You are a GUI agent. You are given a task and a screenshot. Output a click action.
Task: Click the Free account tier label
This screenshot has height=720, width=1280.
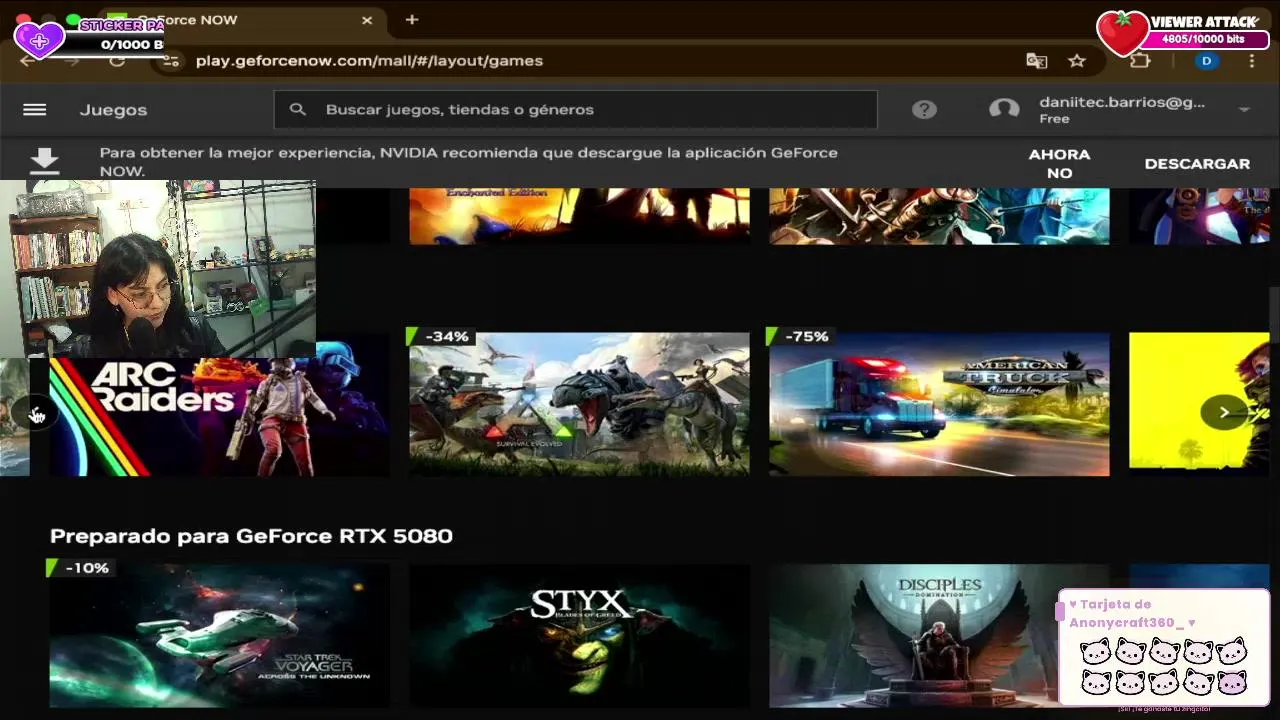pos(1054,119)
